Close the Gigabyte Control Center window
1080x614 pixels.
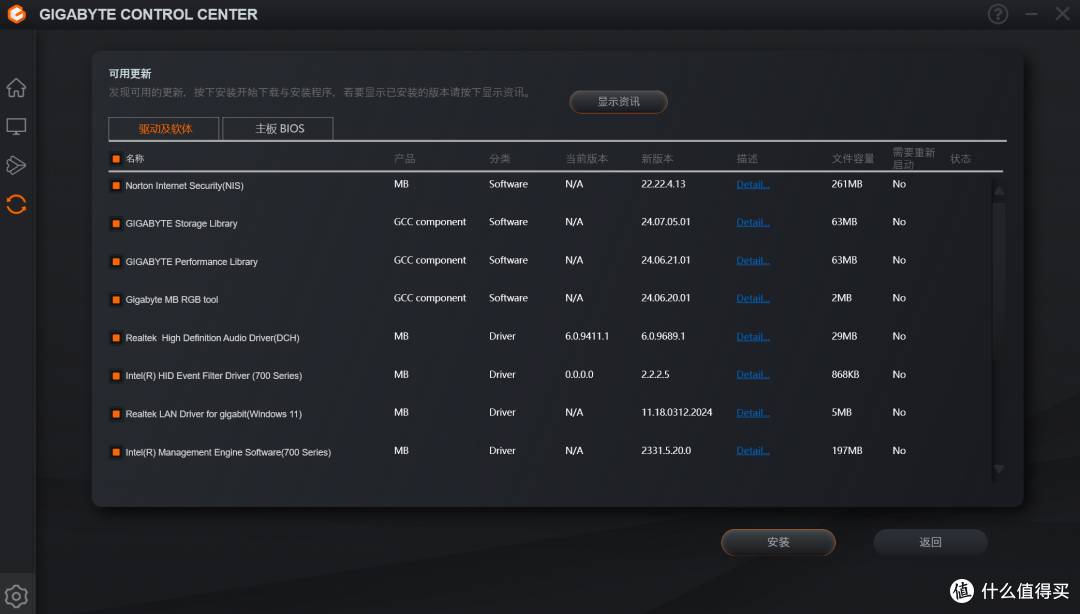[x=1062, y=14]
